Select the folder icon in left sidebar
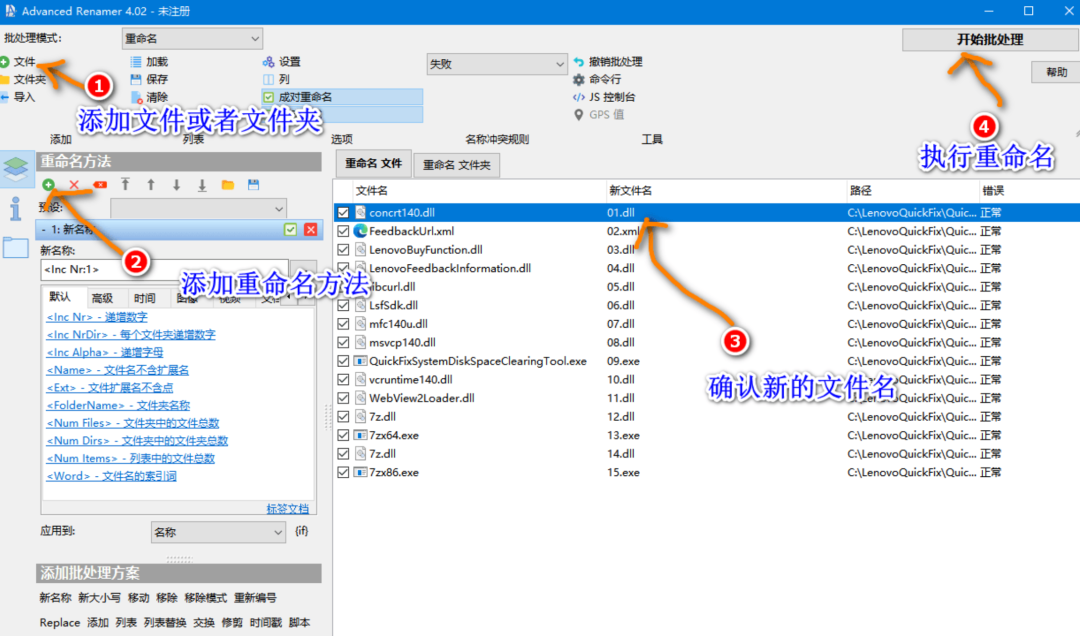This screenshot has height=636, width=1080. [15, 247]
